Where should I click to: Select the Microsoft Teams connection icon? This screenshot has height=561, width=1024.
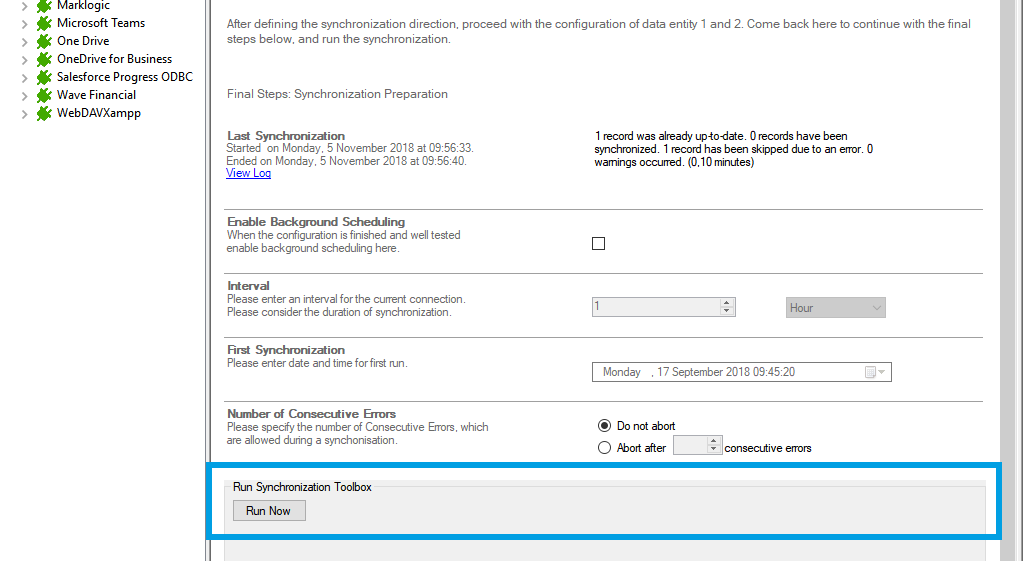point(44,23)
